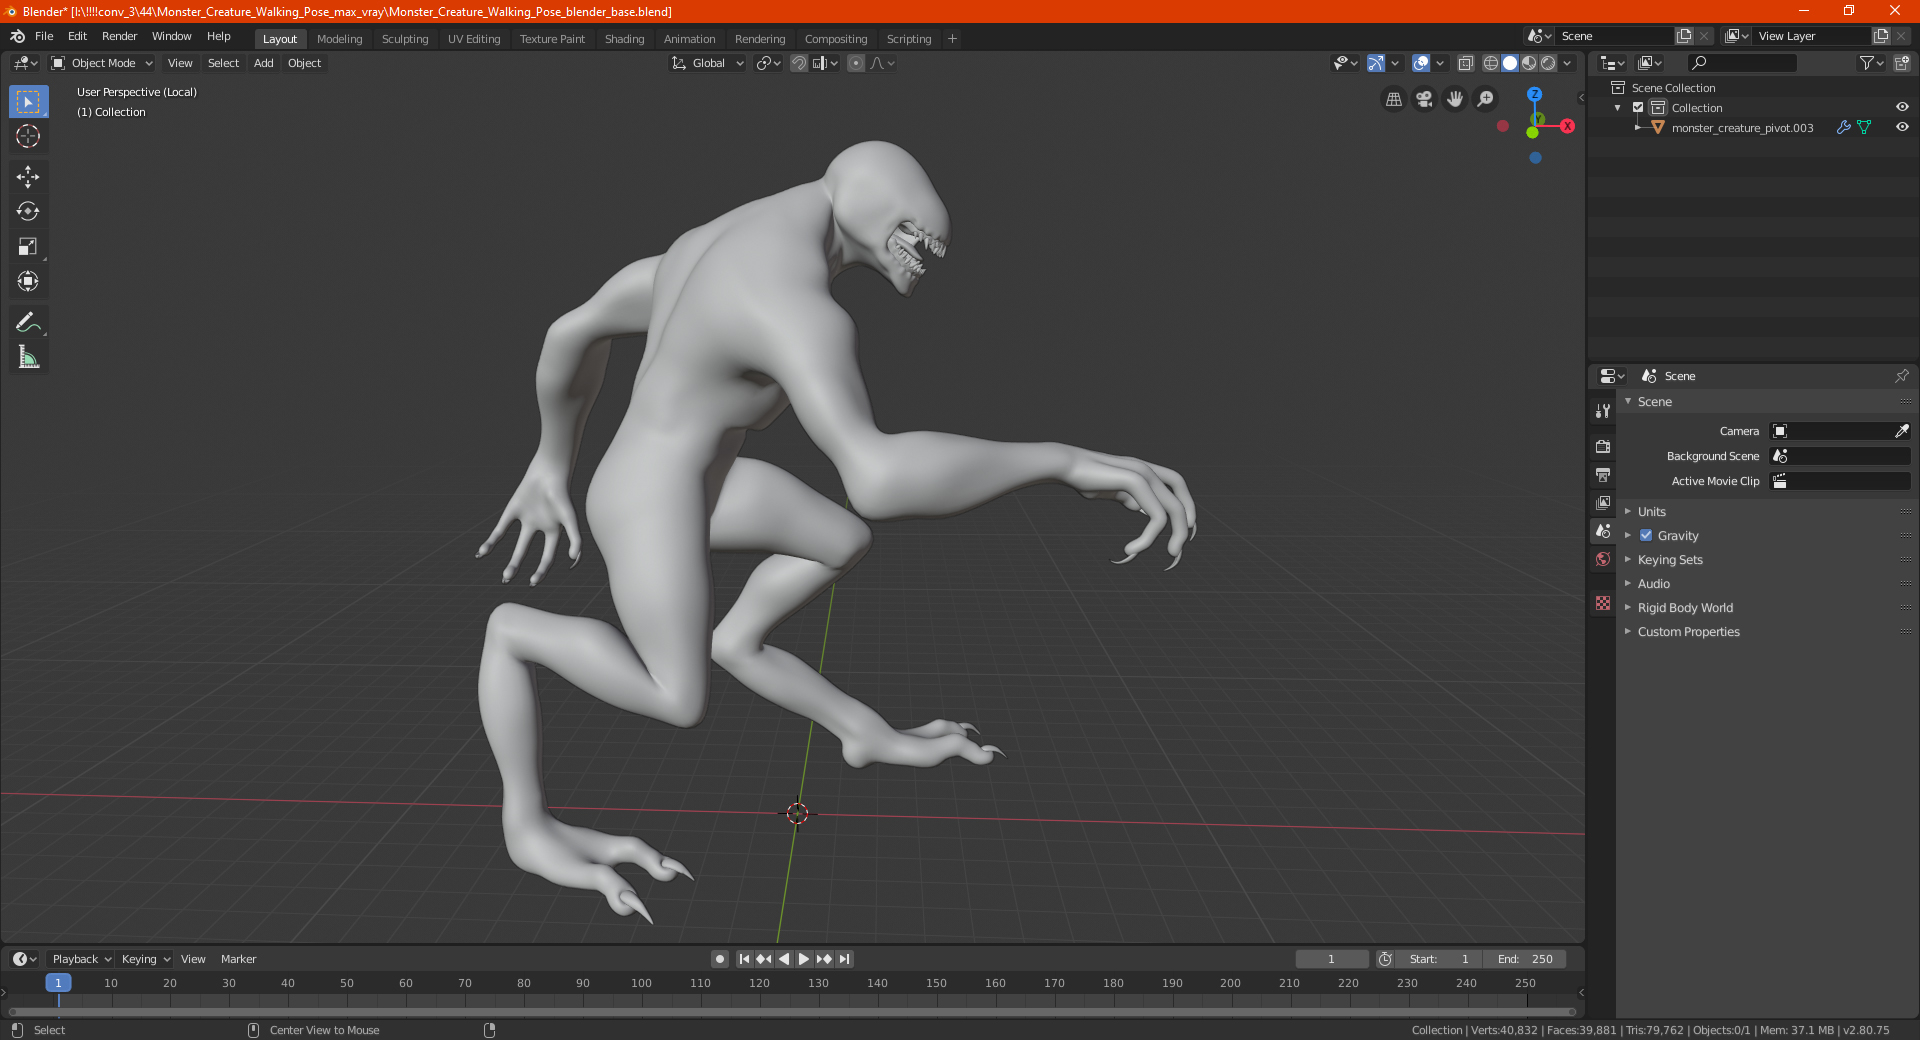Toggle viewport overlays

coord(1421,63)
